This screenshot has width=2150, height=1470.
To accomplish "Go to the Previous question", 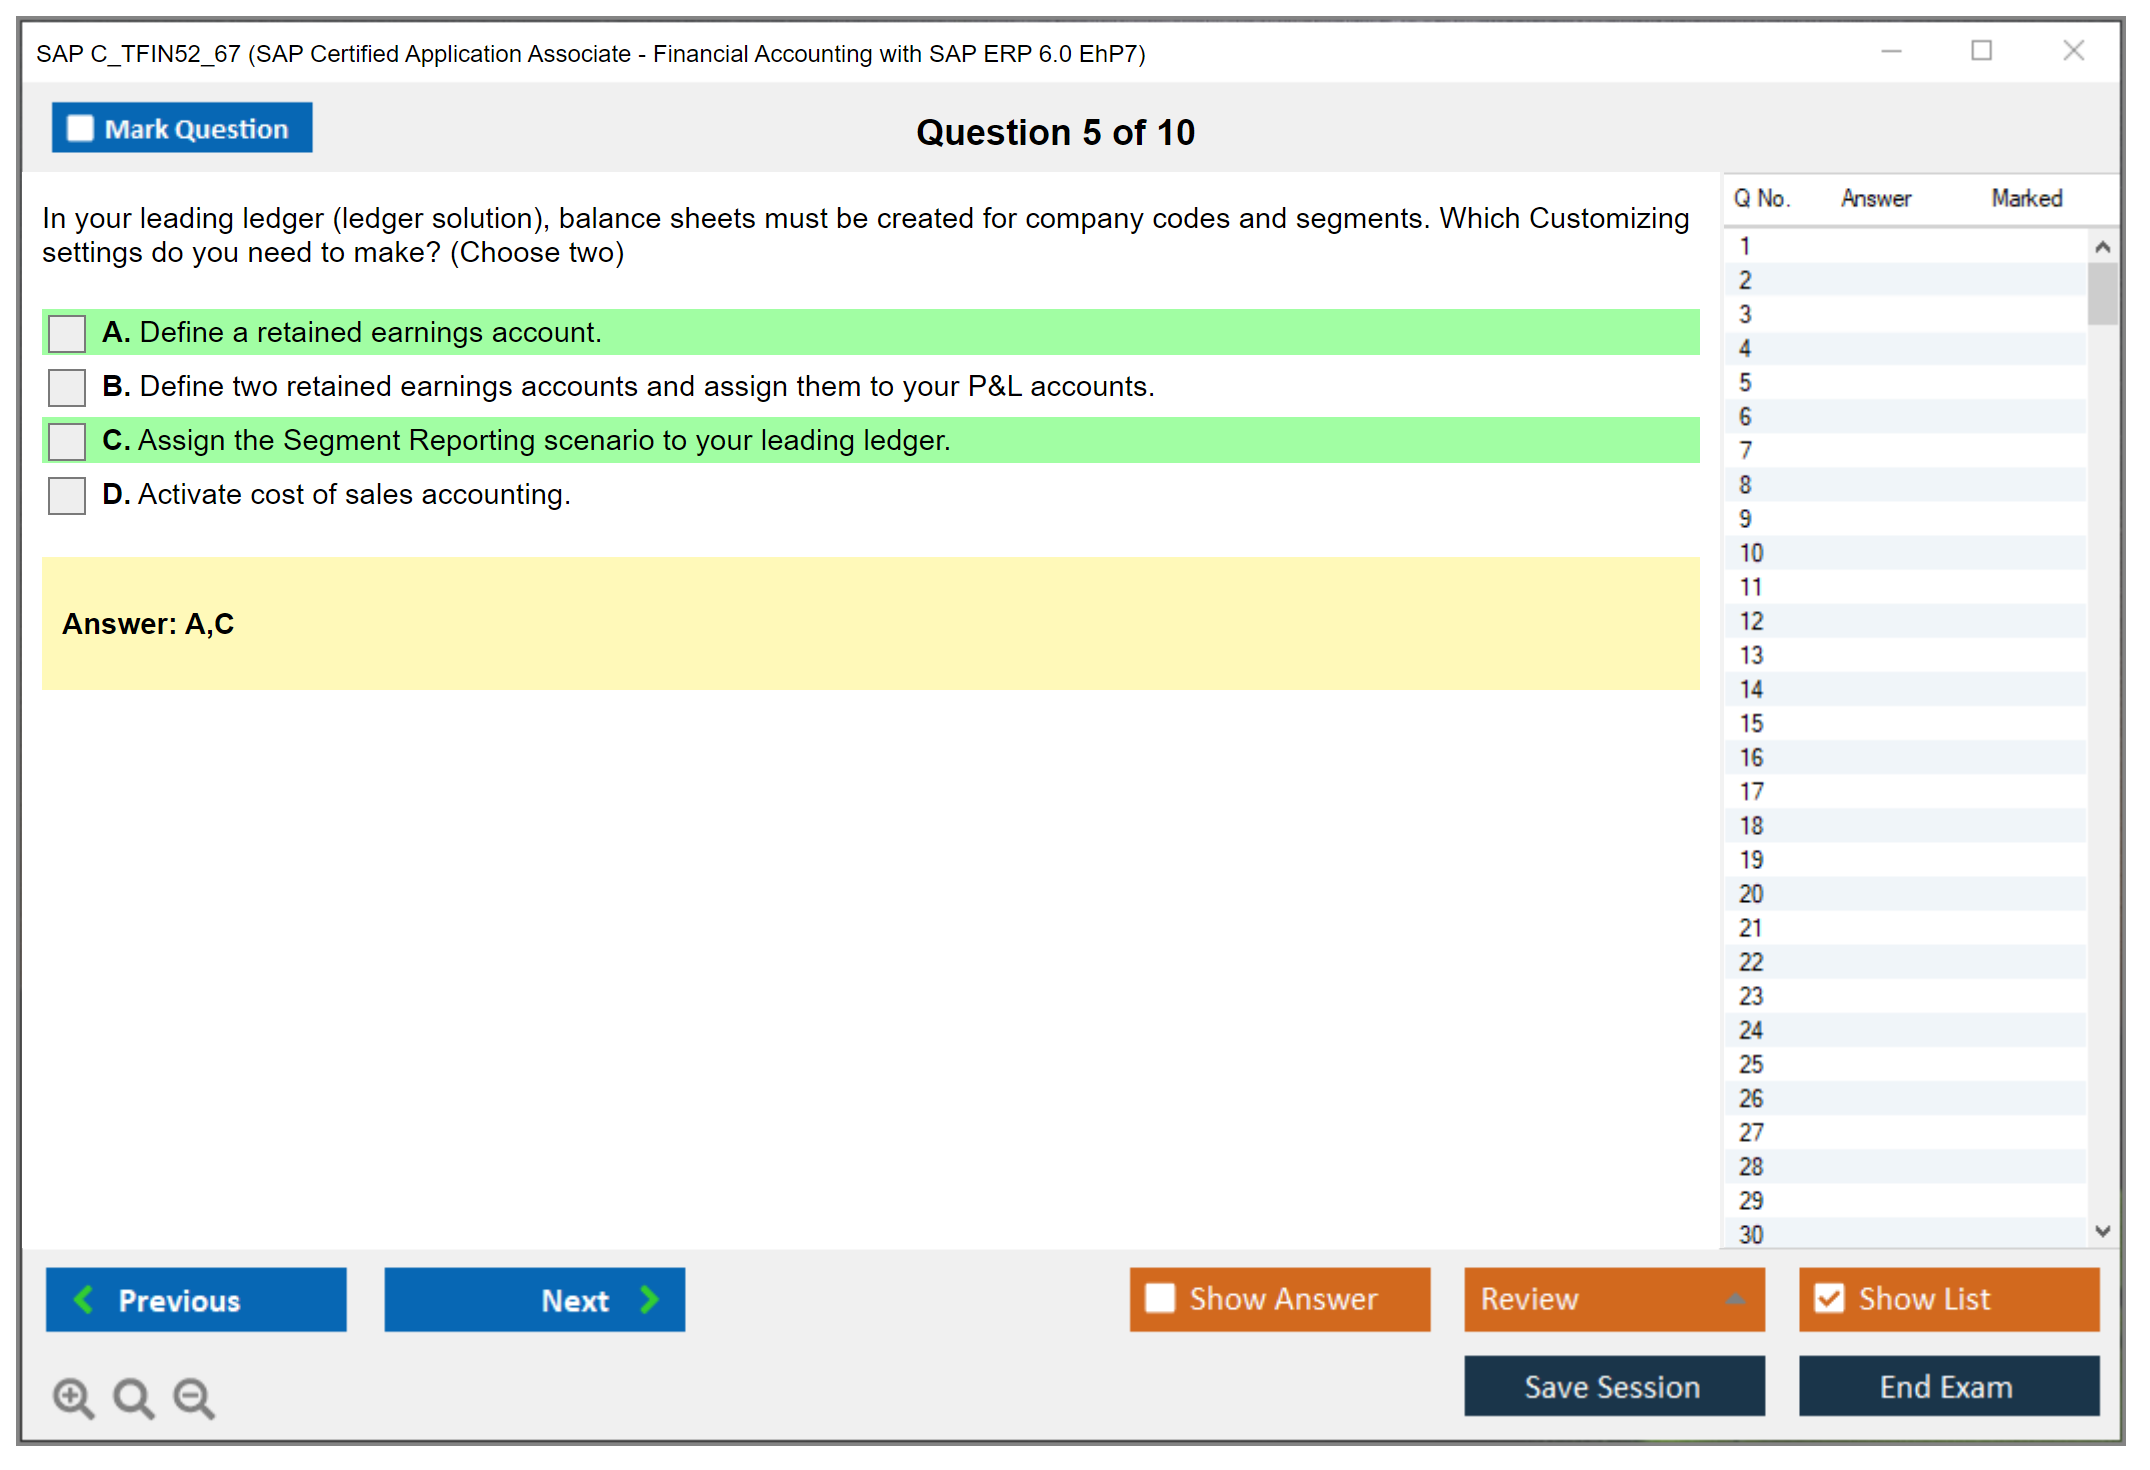I will click(x=196, y=1300).
